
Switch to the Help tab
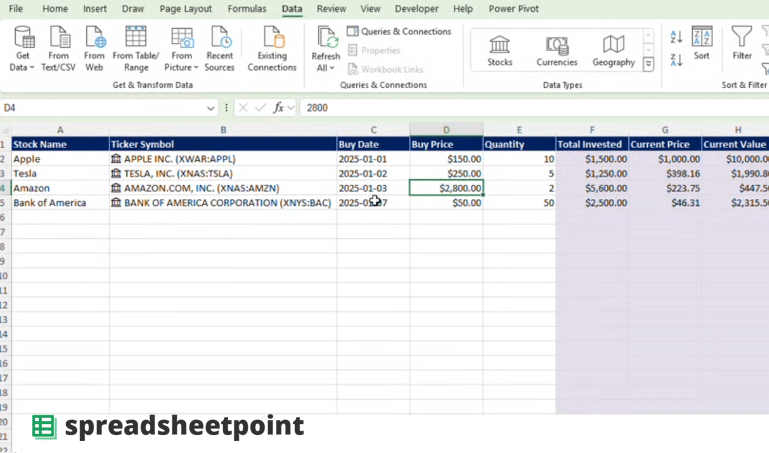[x=463, y=9]
